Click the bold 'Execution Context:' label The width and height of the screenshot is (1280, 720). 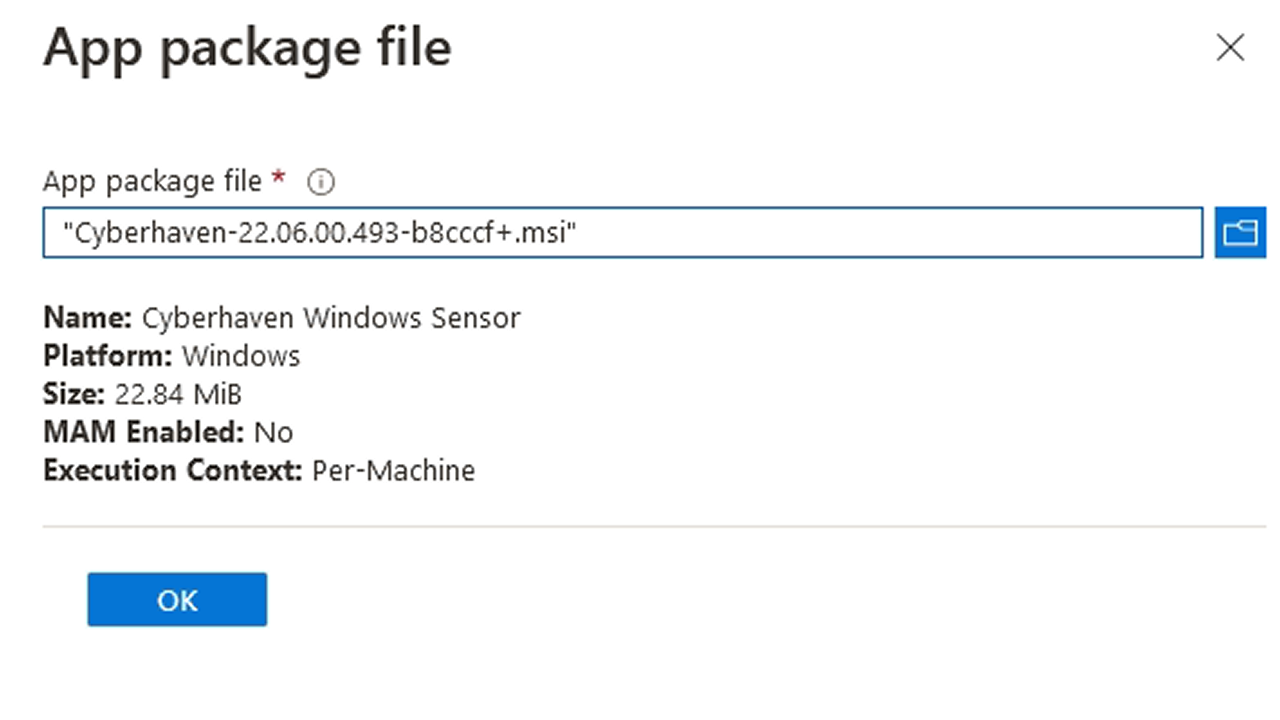[173, 470]
